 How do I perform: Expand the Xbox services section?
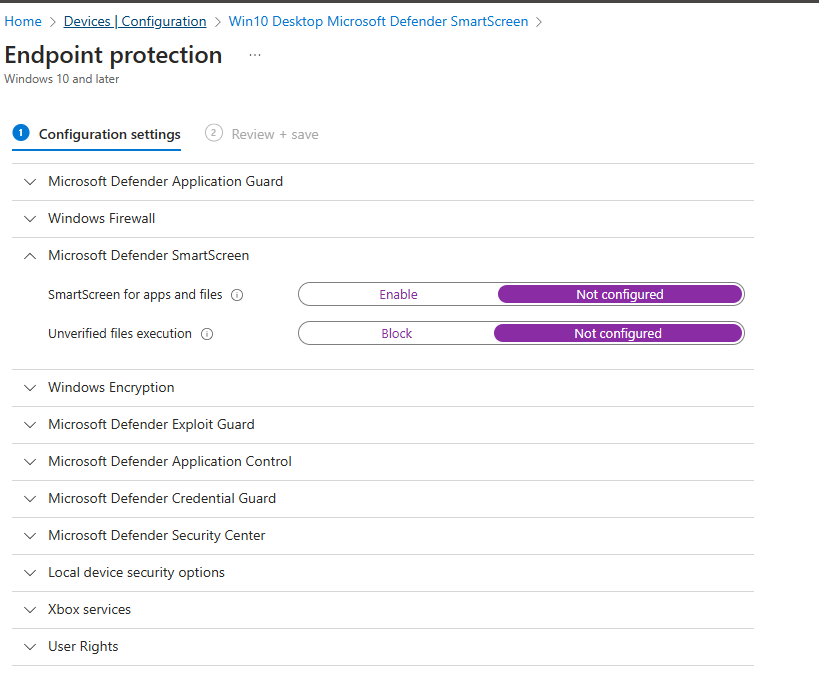(89, 610)
